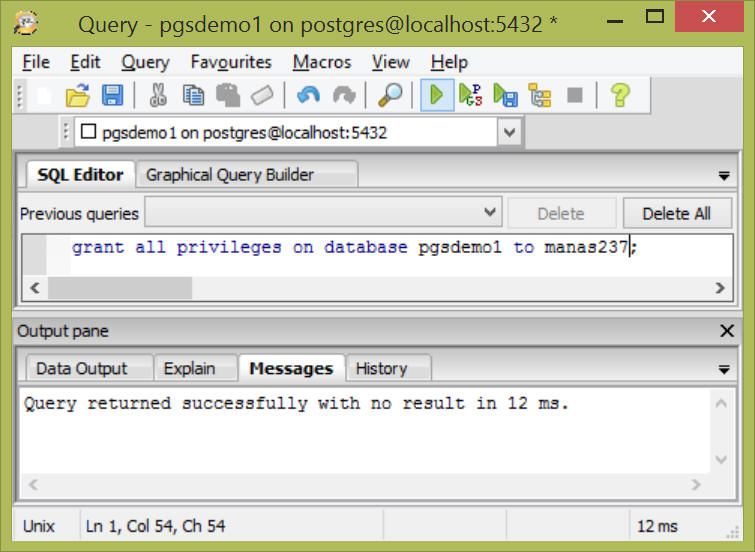Open the Edit menu
Image resolution: width=755 pixels, height=552 pixels.
pos(85,62)
